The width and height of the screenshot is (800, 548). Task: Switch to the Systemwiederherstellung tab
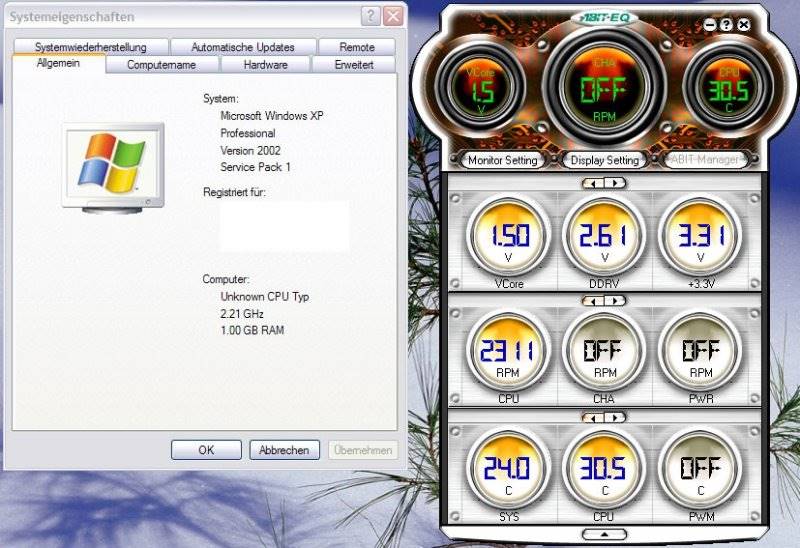91,47
